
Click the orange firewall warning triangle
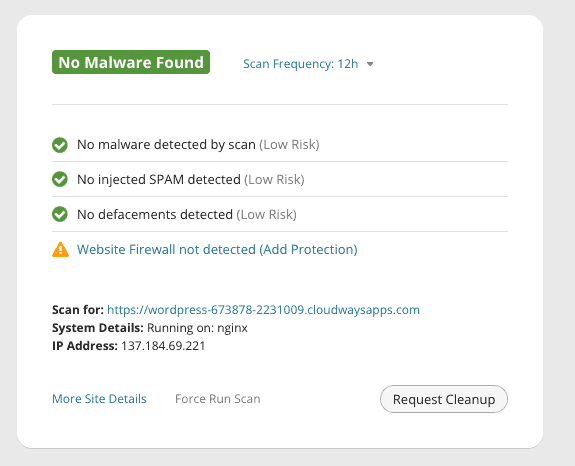pyautogui.click(x=61, y=250)
